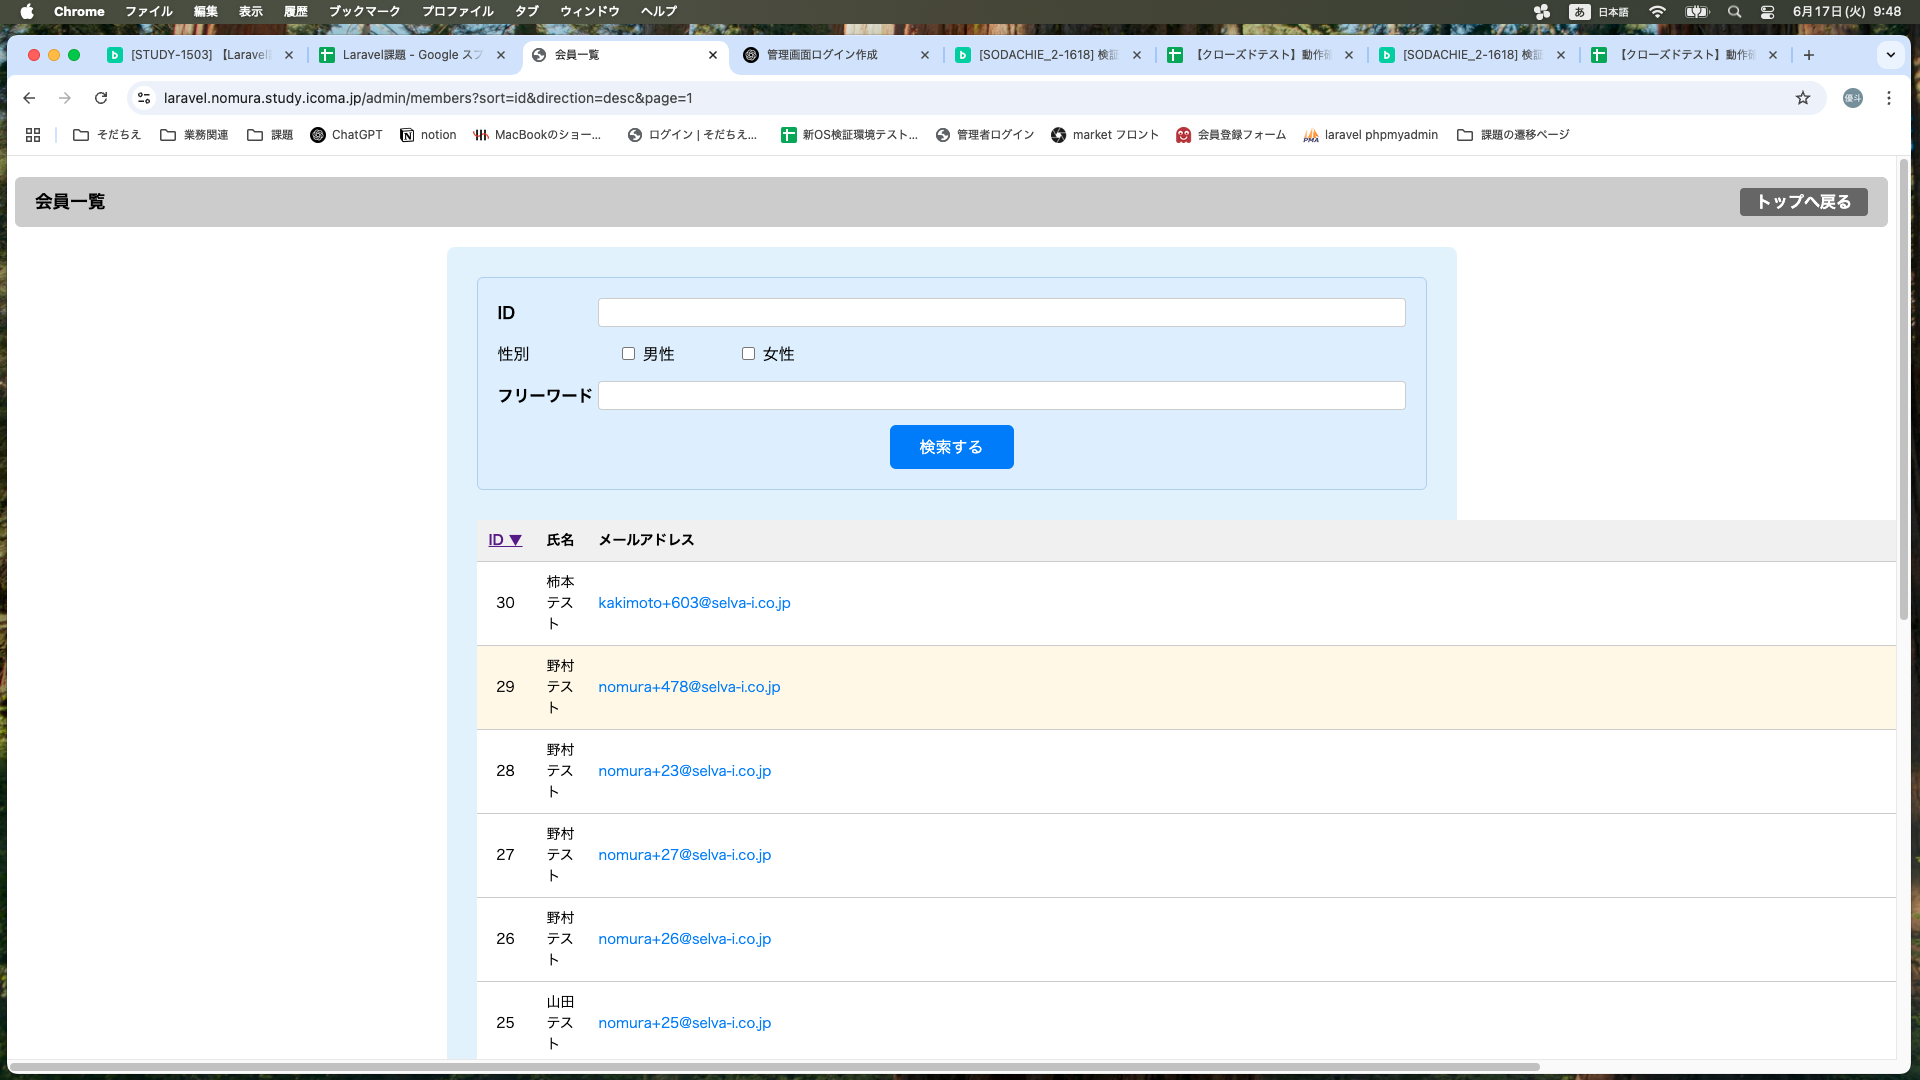
Task: Check the 男性 checkbox
Action: [x=628, y=354]
